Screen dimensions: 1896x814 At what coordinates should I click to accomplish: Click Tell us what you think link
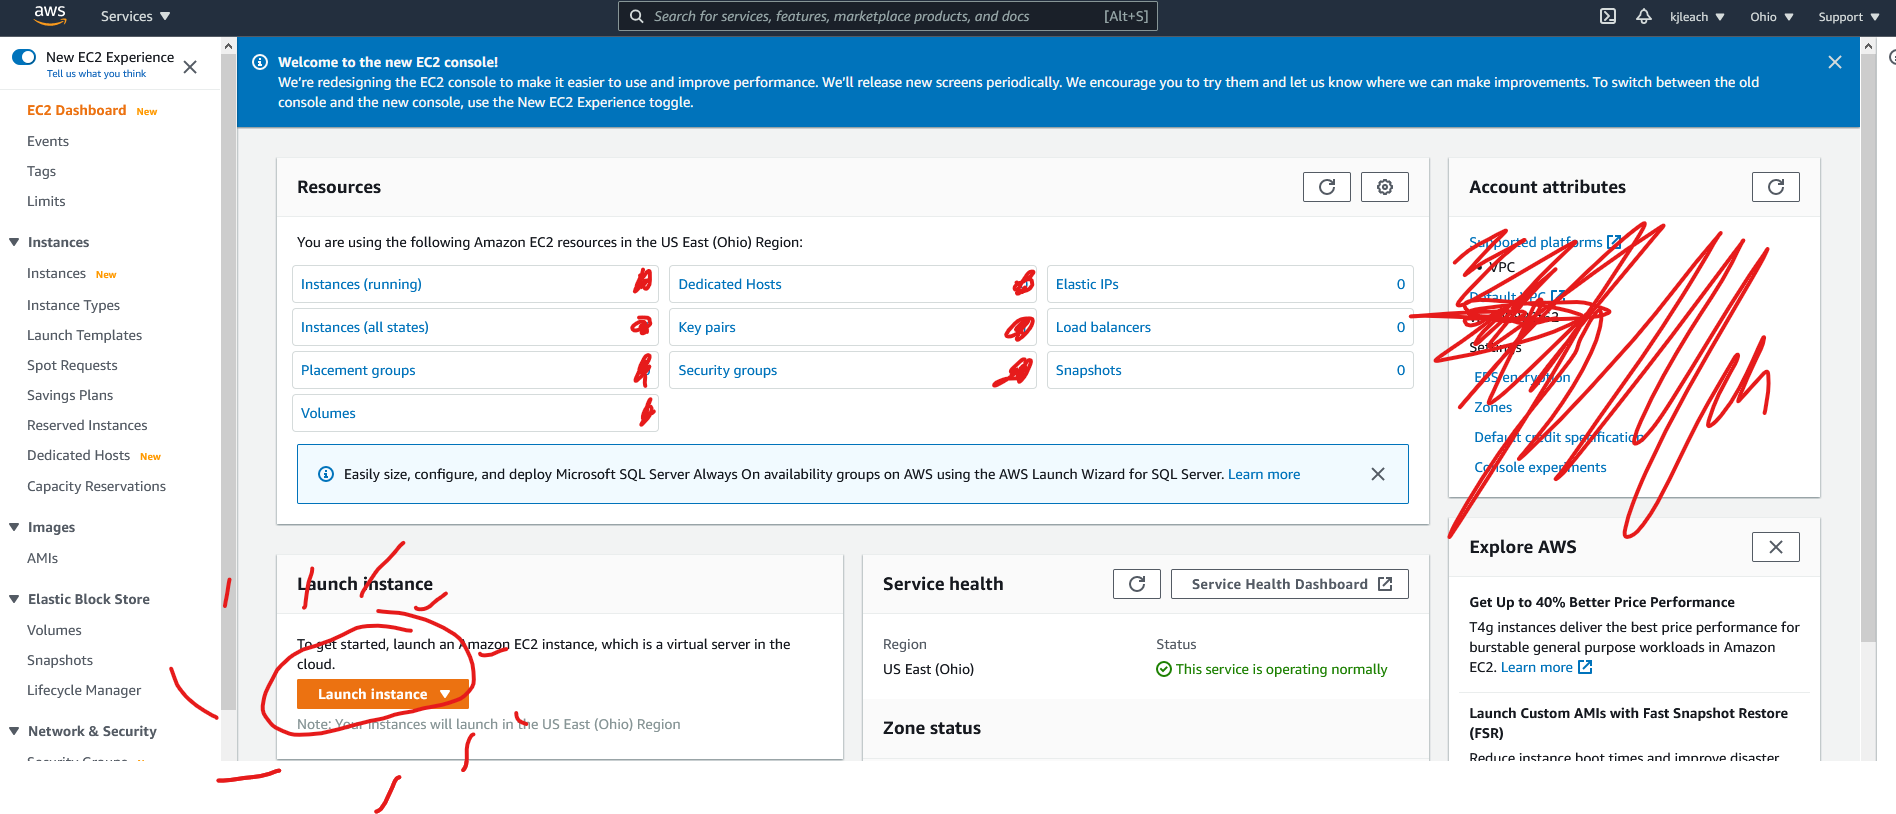[x=96, y=74]
